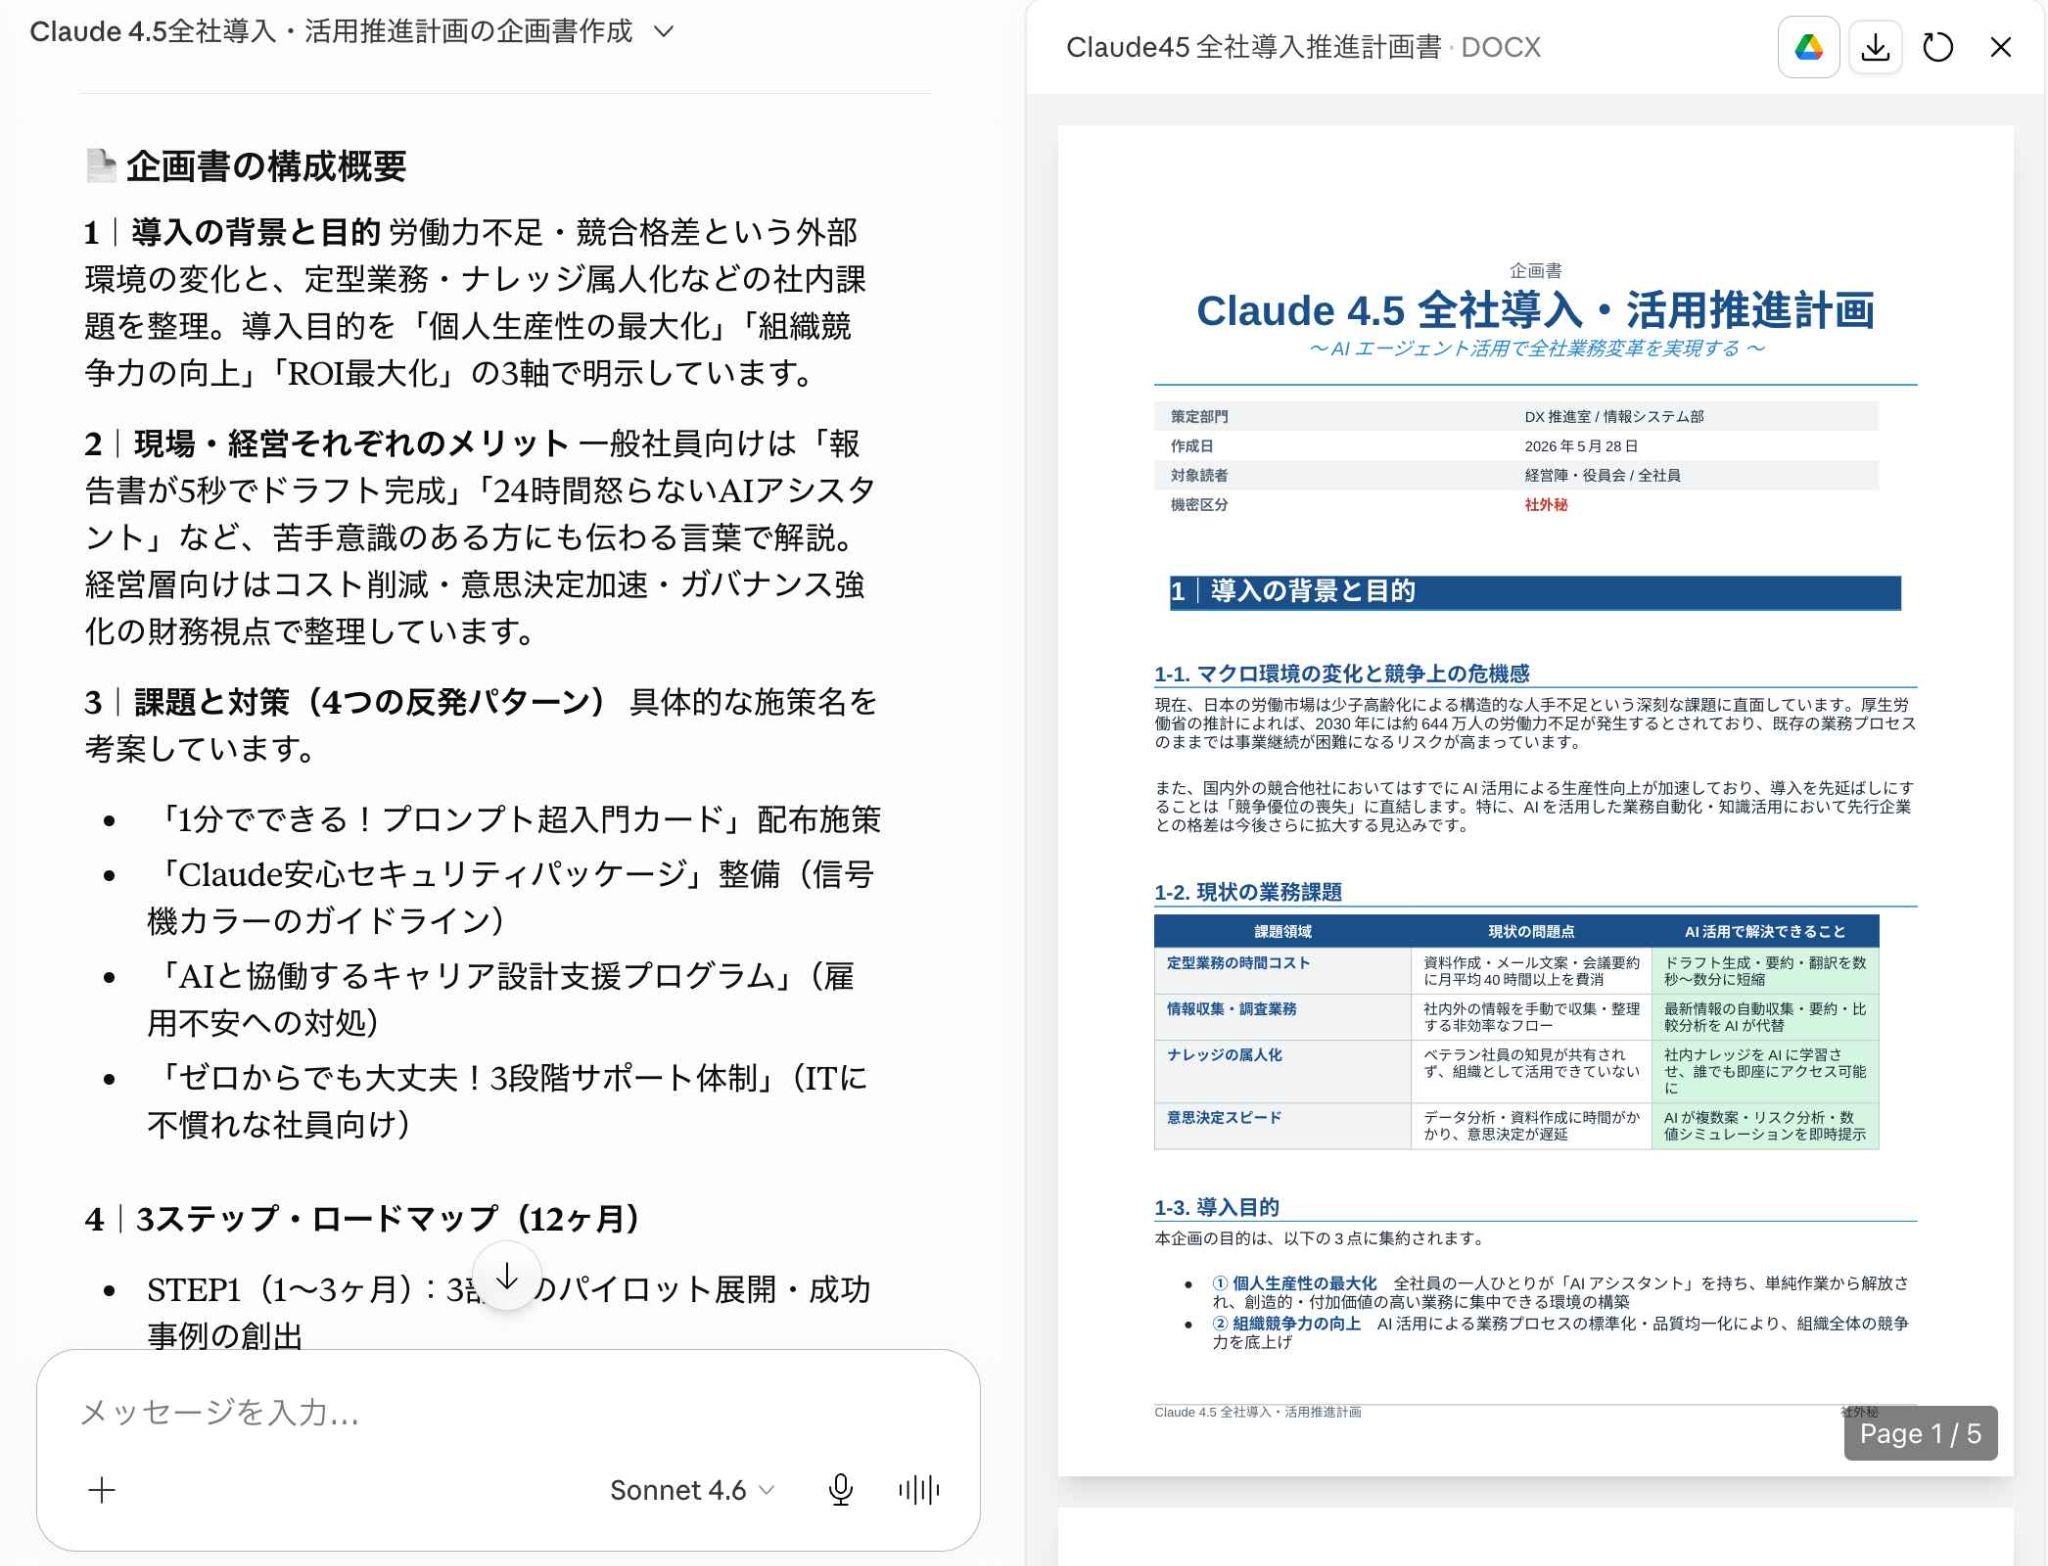Image resolution: width=2048 pixels, height=1566 pixels.
Task: Click bullet 'Claude安心セキュリティパッケージ' item
Action: 511,897
